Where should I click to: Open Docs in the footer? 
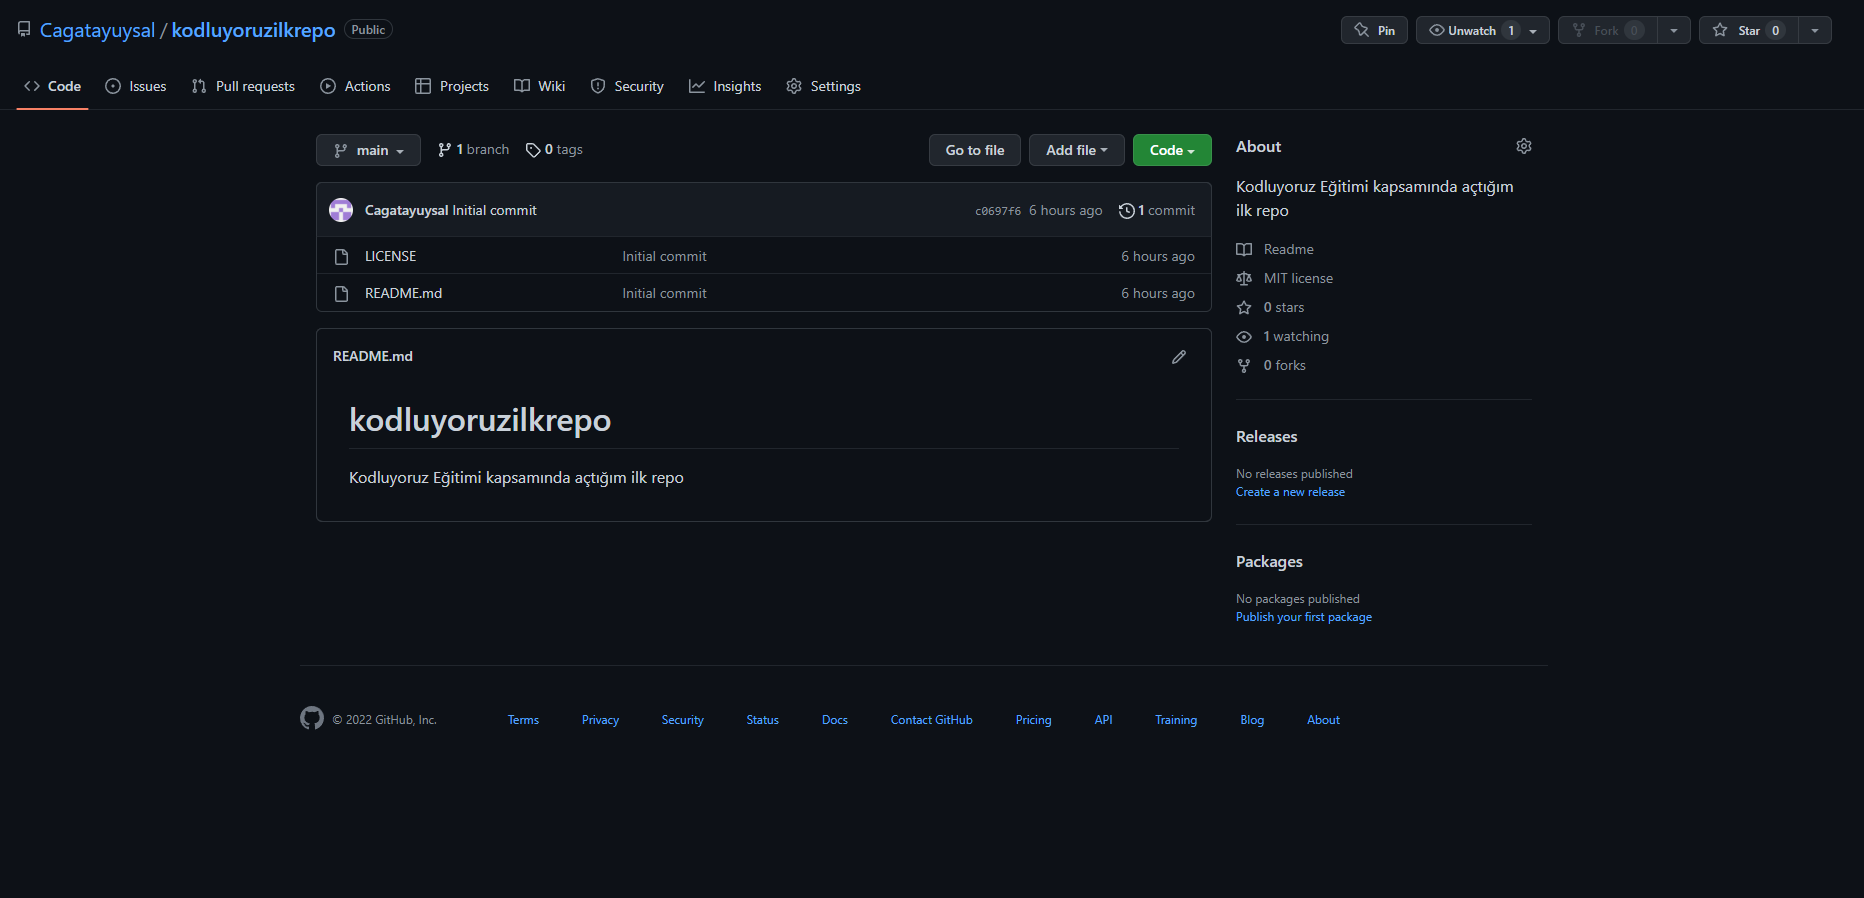835,720
